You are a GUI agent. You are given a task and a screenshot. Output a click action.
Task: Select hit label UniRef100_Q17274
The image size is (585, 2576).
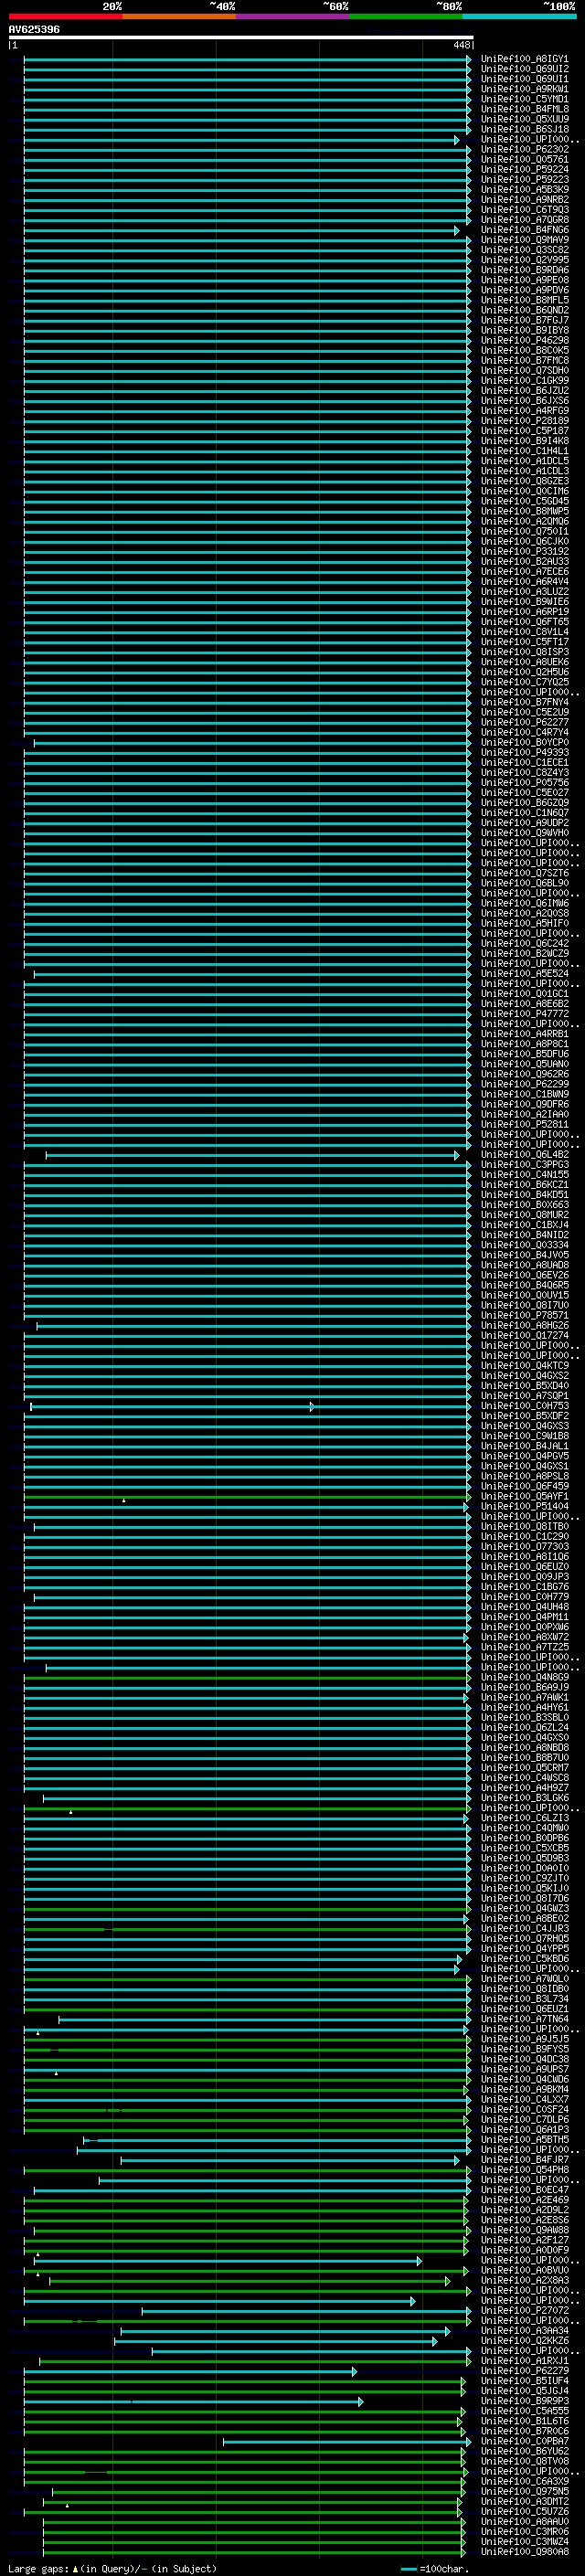(524, 1336)
